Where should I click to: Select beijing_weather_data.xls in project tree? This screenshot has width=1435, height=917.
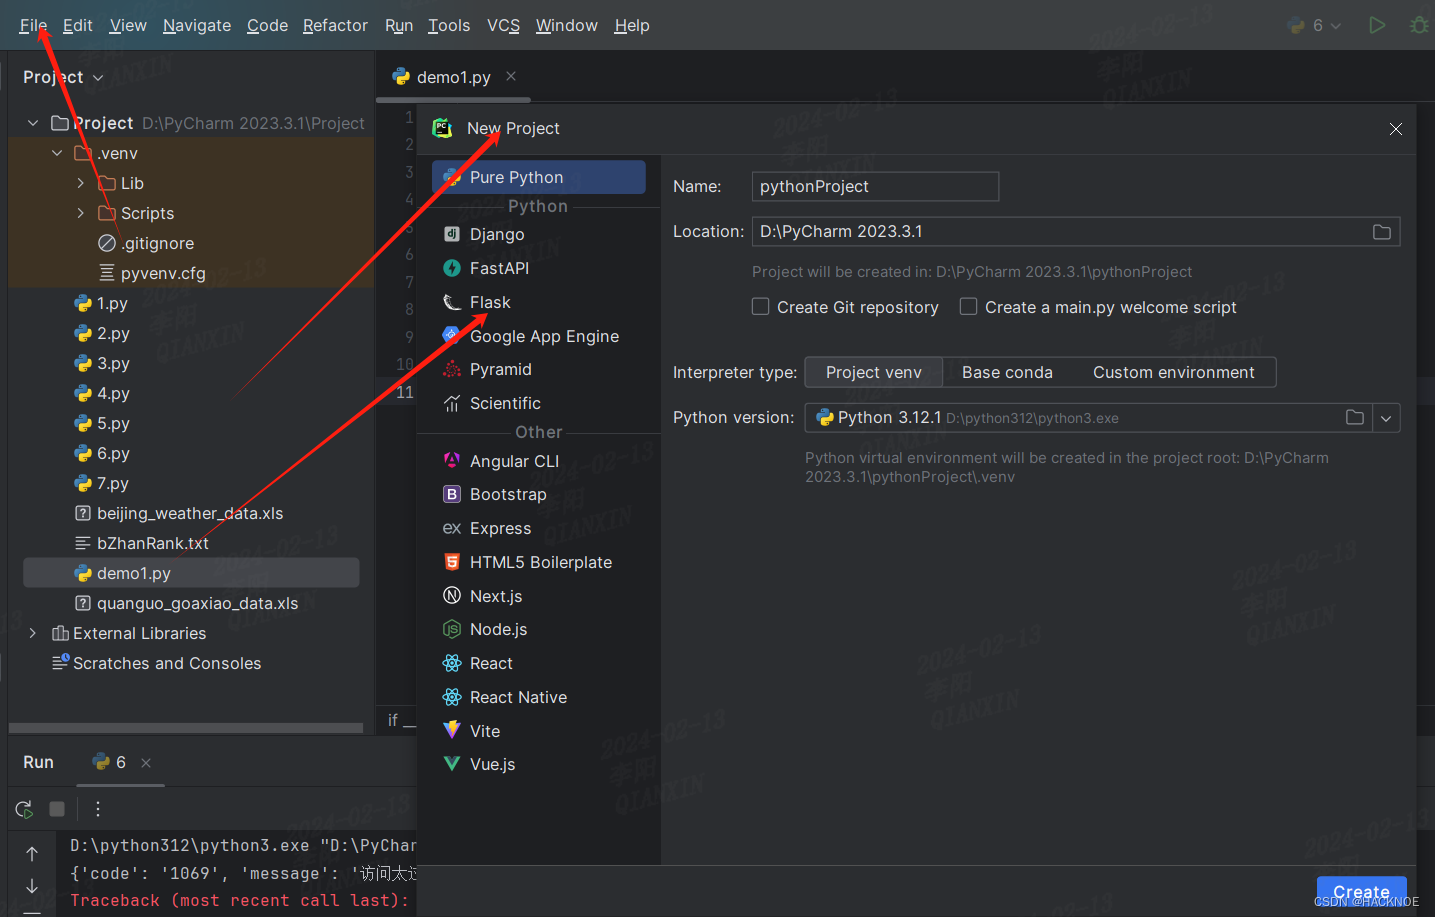click(x=190, y=513)
